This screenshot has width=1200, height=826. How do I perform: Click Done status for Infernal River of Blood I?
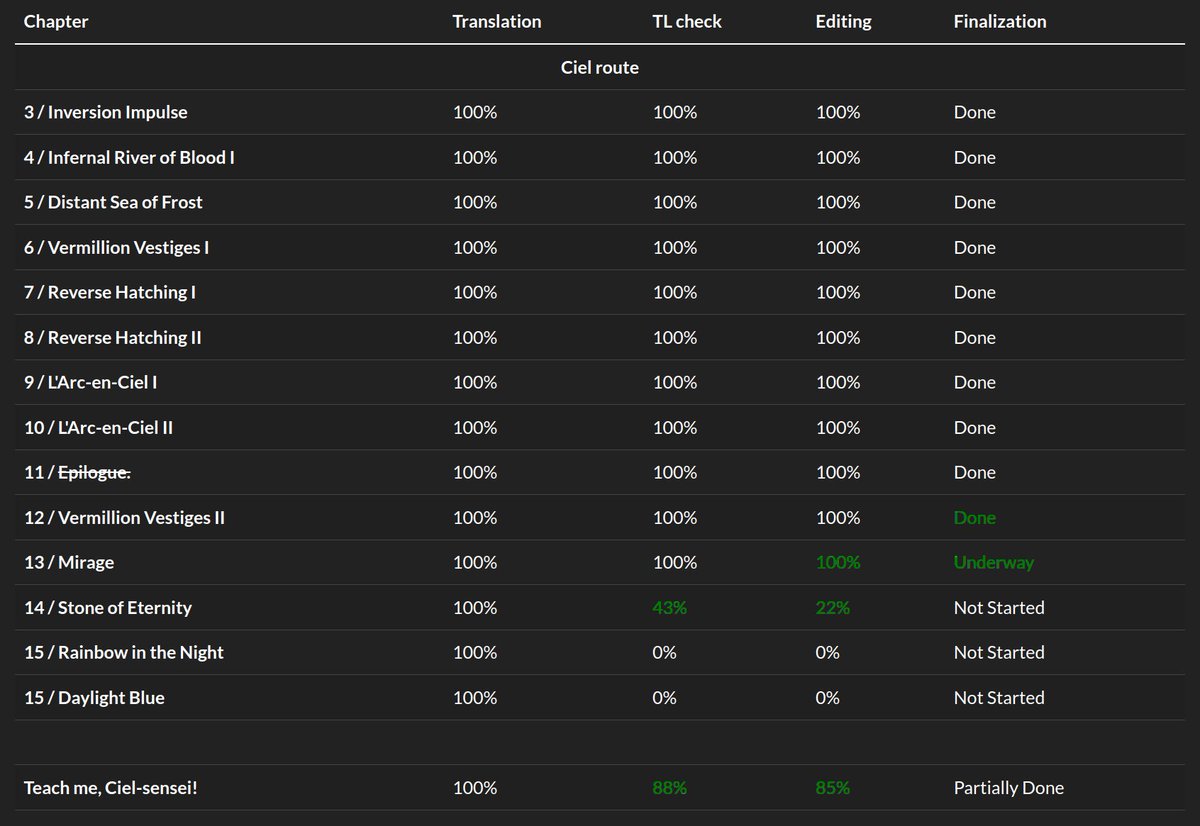pos(975,157)
